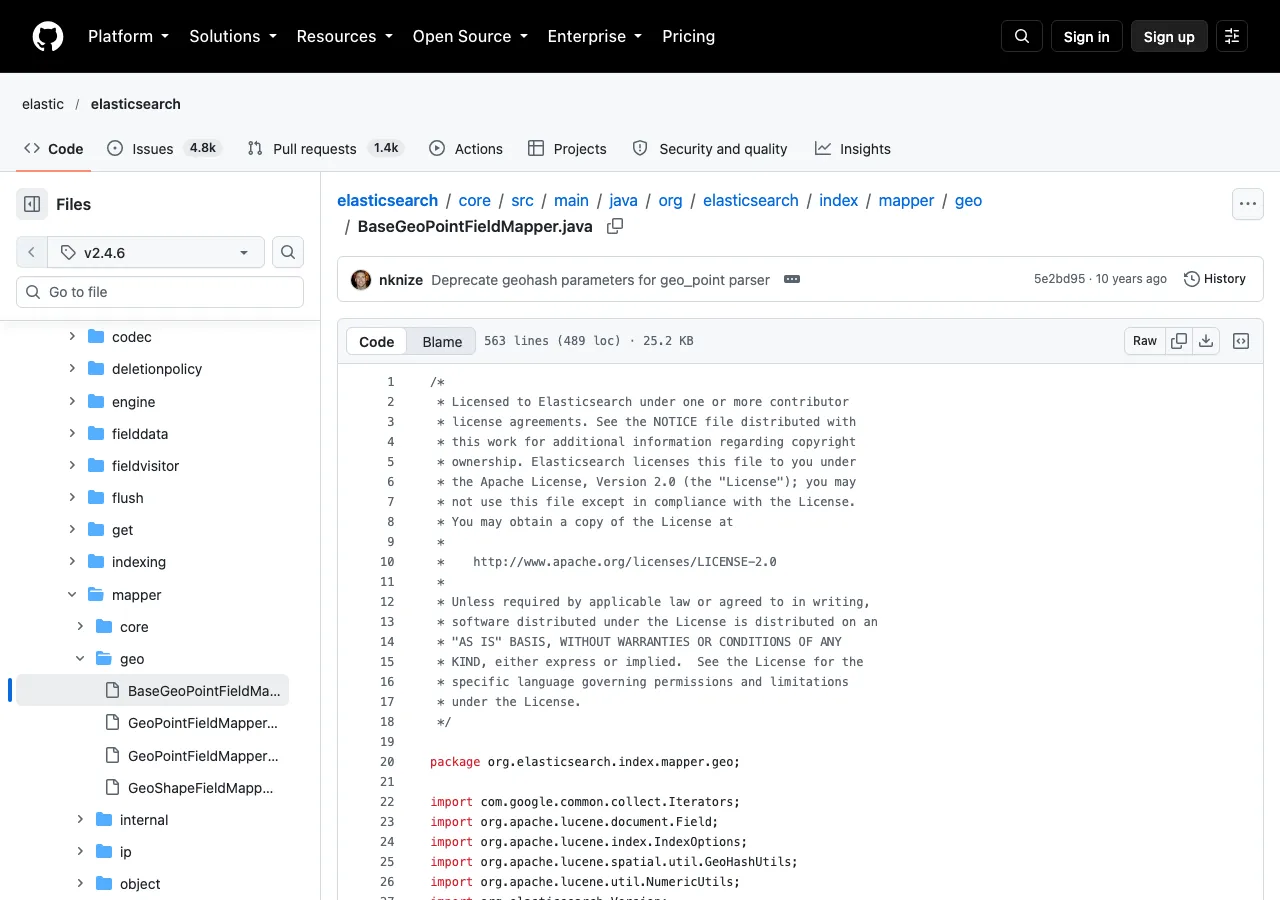Open the v2.4.6 branch selector
1280x900 pixels.
click(x=156, y=252)
